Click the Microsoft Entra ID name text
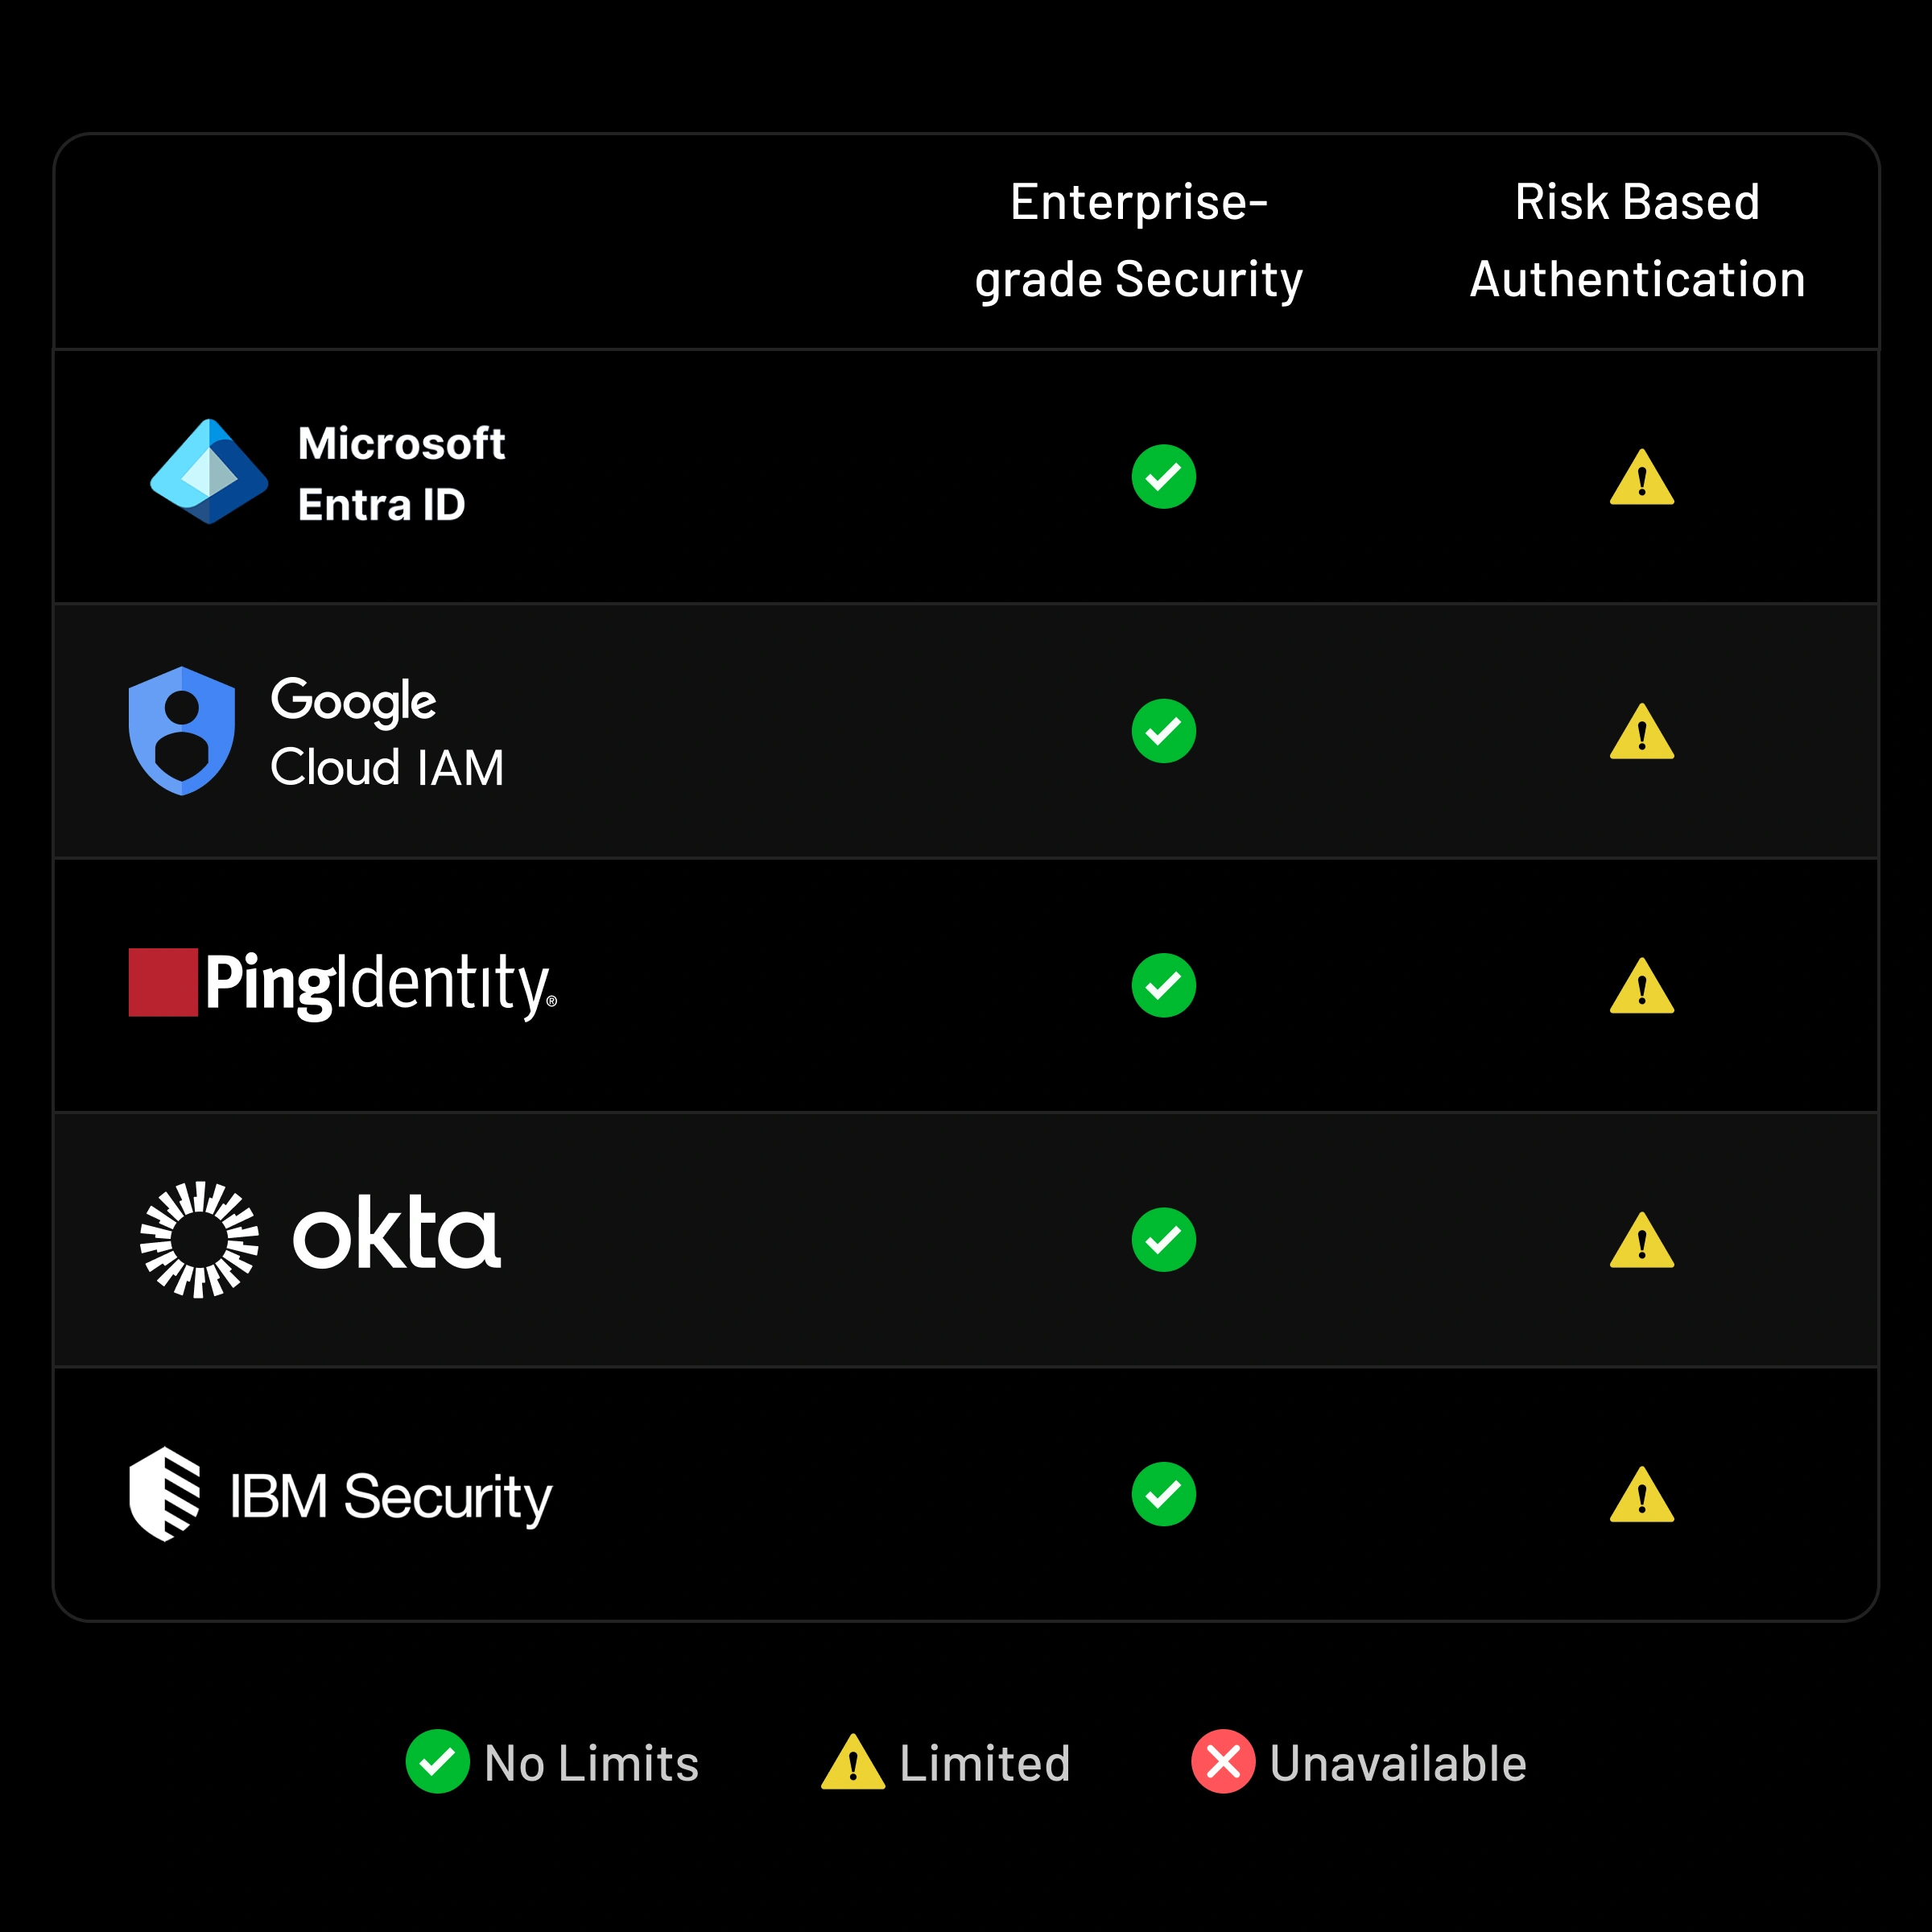The image size is (1932, 1932). tap(401, 474)
